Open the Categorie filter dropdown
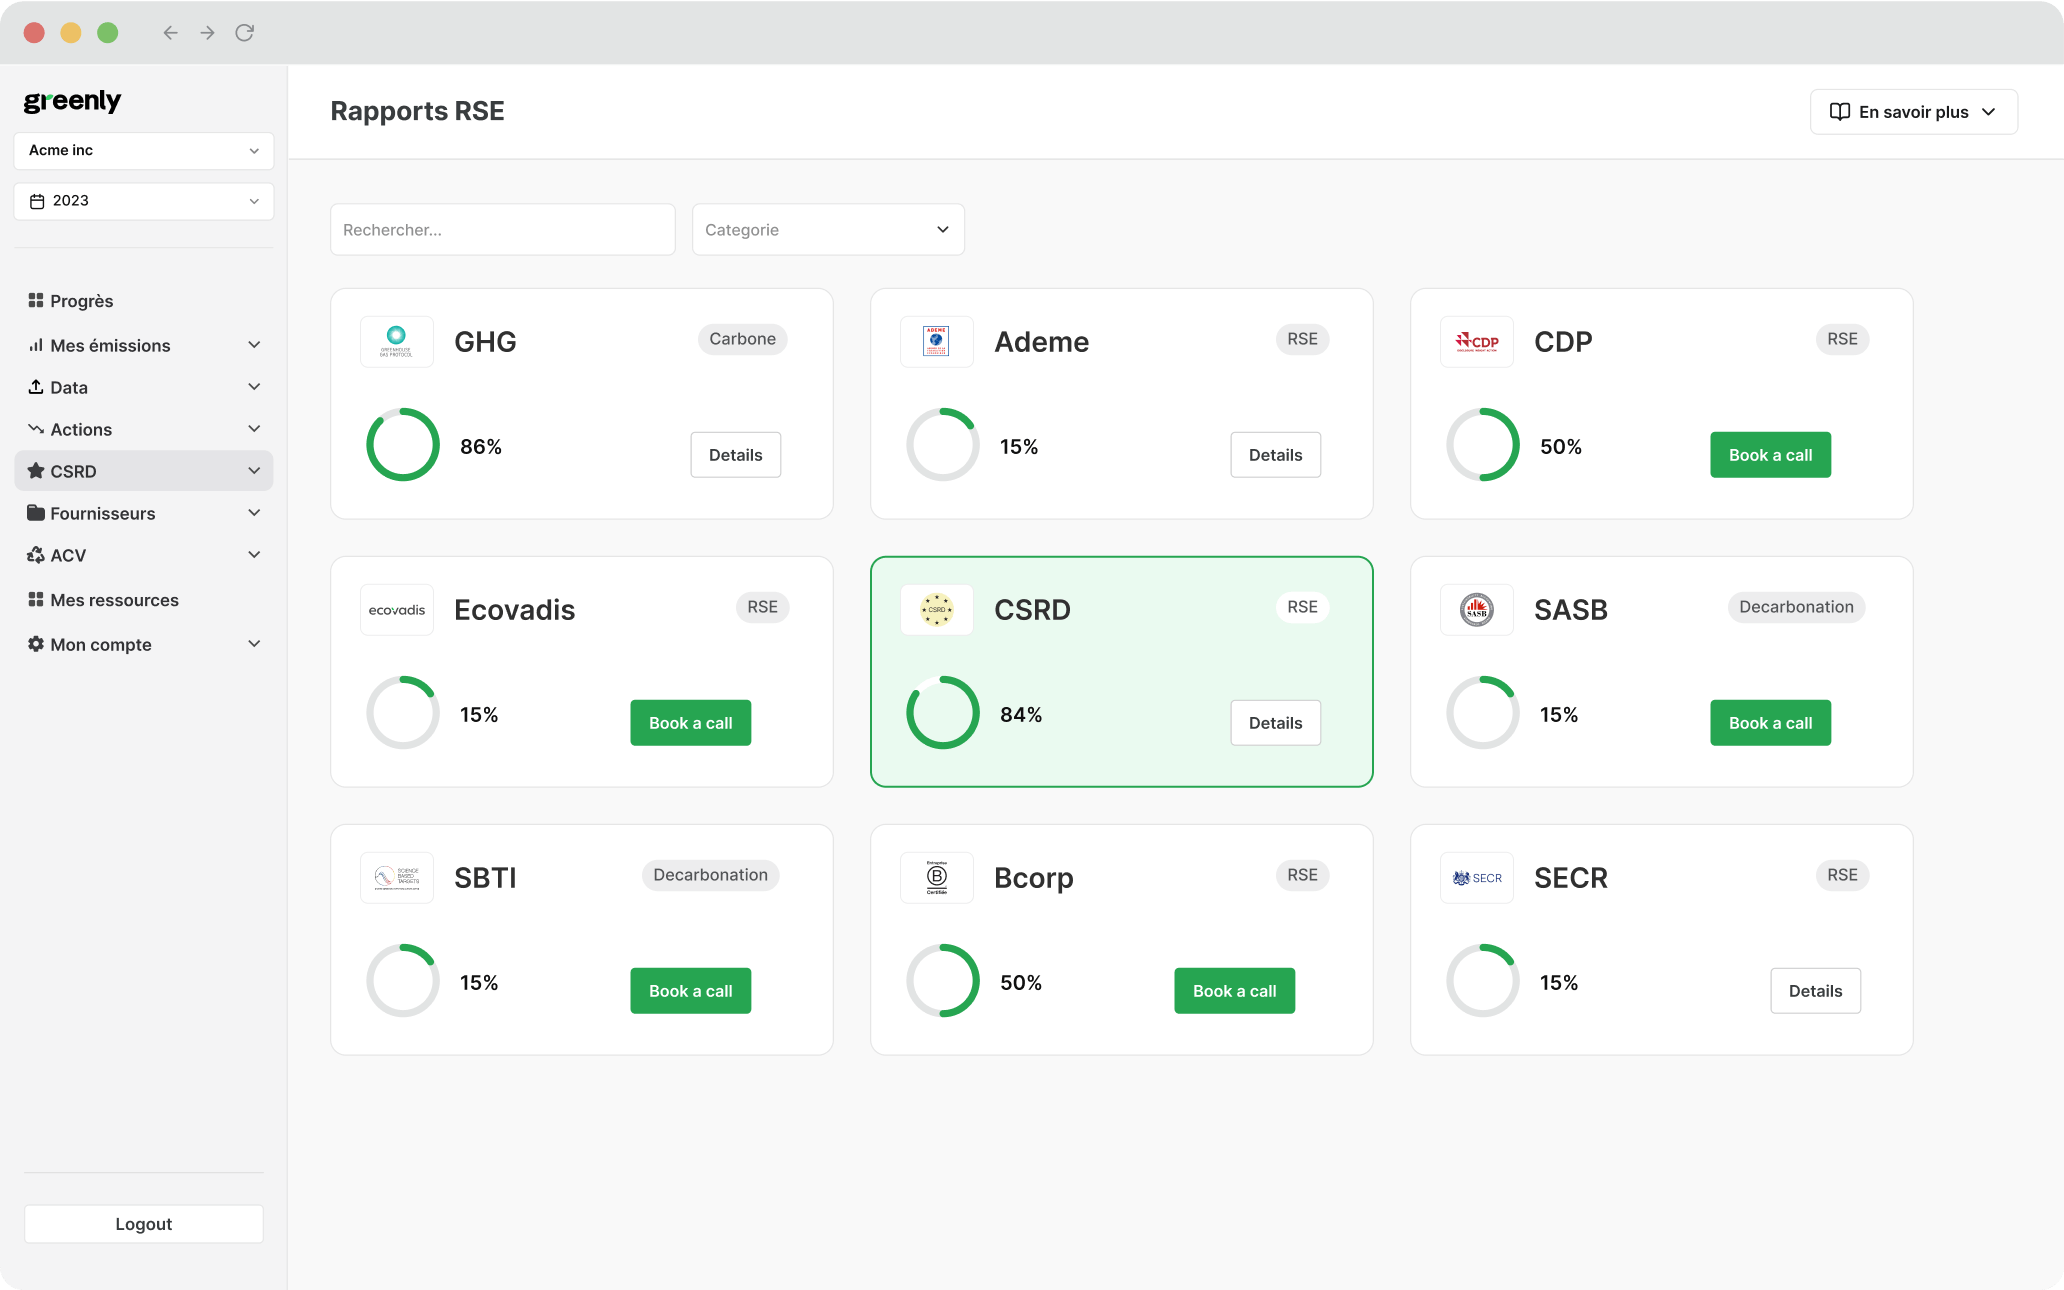2064x1290 pixels. tap(828, 230)
